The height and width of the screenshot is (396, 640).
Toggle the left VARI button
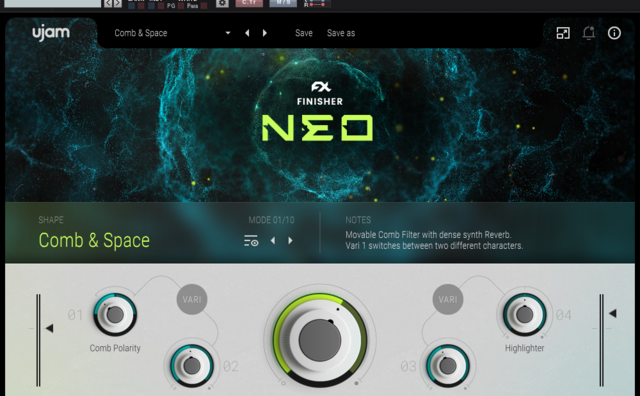click(x=192, y=299)
